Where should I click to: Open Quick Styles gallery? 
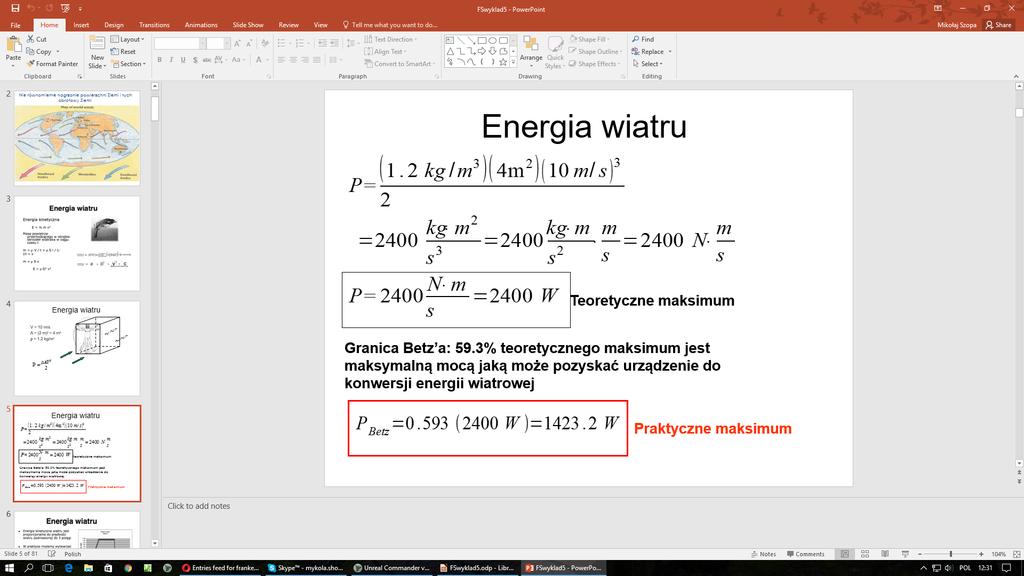pyautogui.click(x=554, y=52)
